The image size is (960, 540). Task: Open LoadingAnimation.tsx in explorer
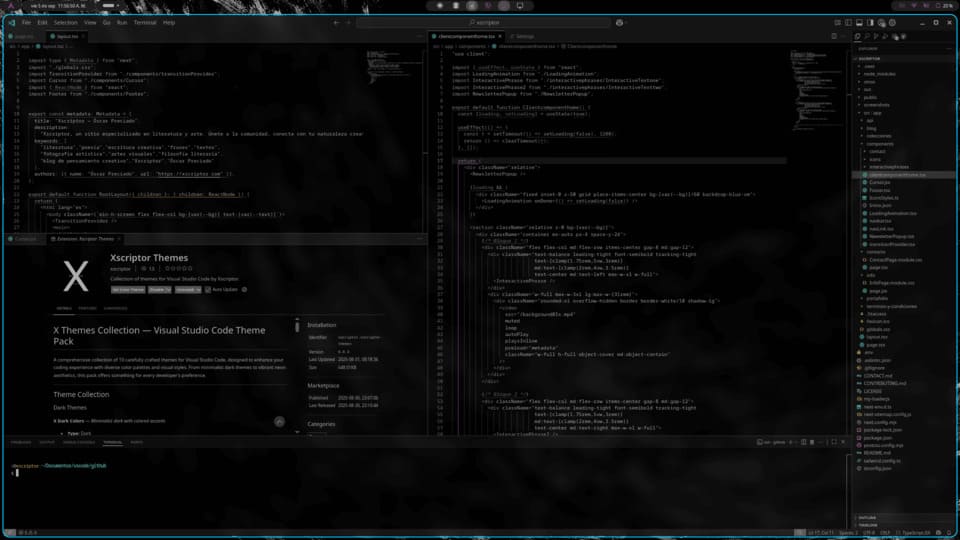coord(893,214)
